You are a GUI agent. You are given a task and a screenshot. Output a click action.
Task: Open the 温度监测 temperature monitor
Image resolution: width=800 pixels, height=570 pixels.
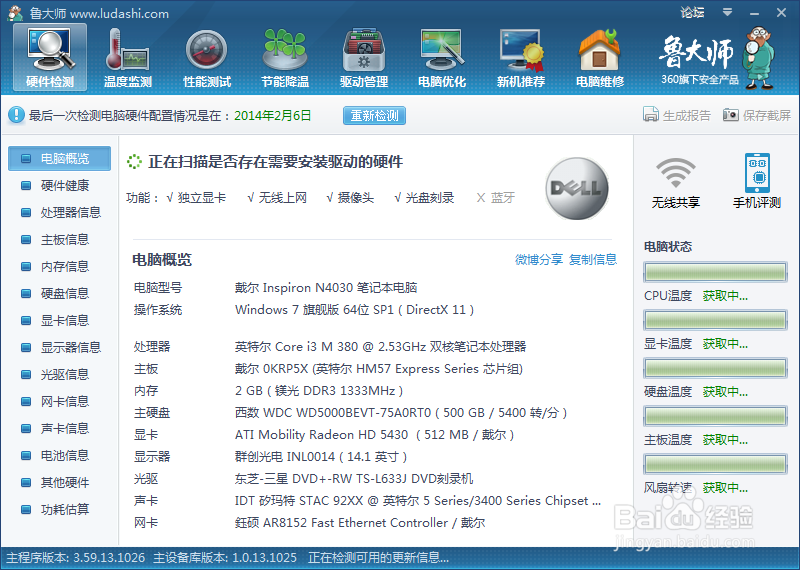click(128, 58)
